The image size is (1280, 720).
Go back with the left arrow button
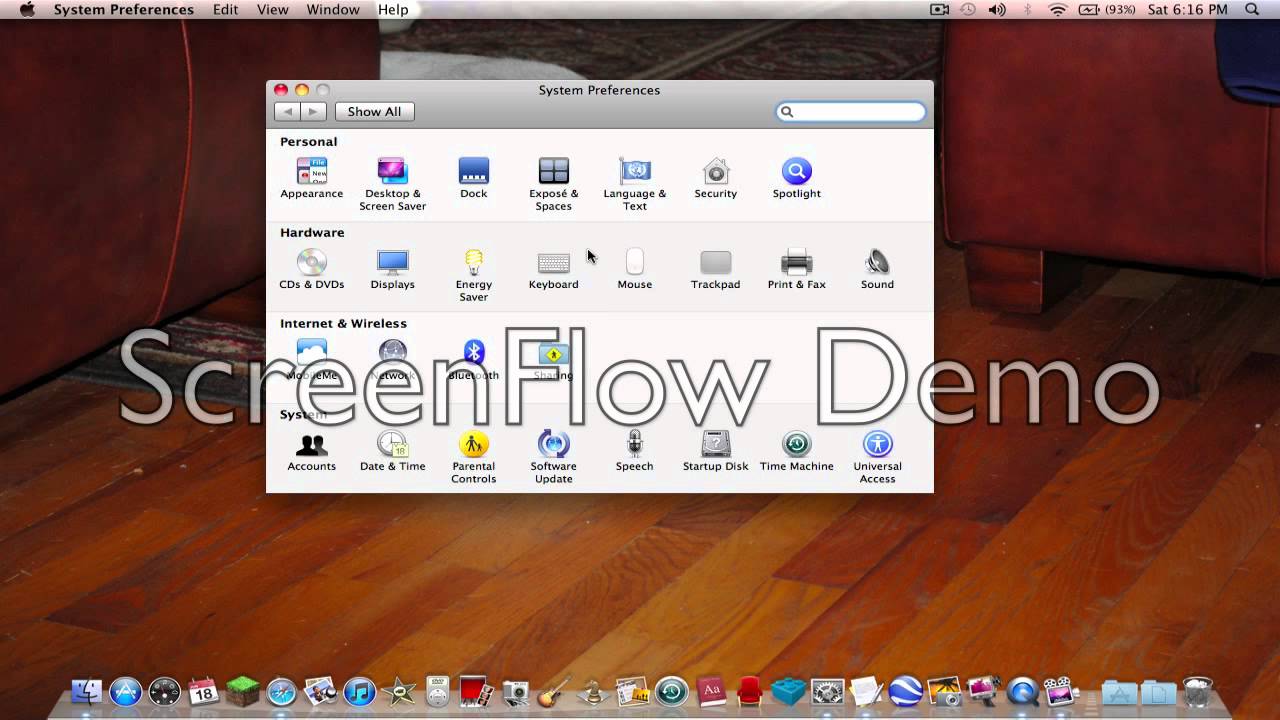[x=287, y=112]
